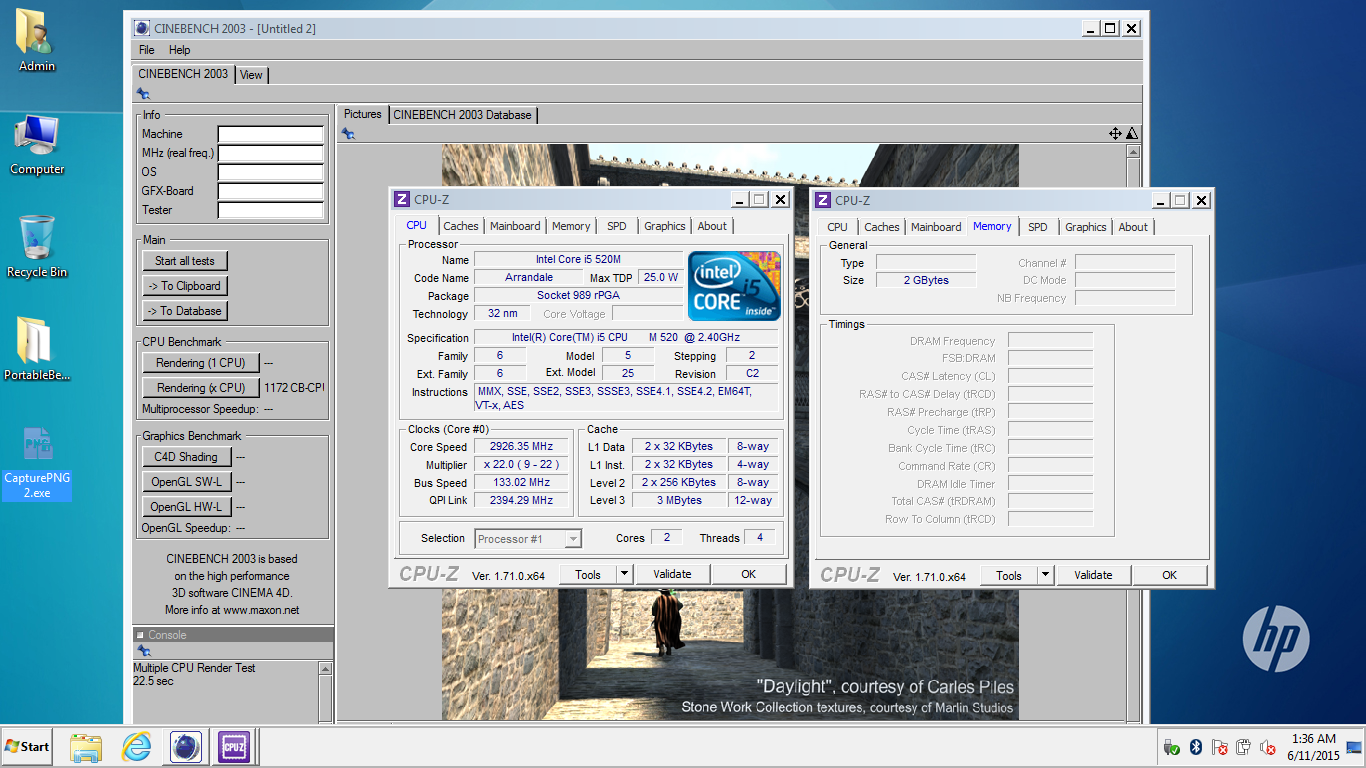Select the Pictures tab
The height and width of the screenshot is (768, 1366).
(x=363, y=114)
